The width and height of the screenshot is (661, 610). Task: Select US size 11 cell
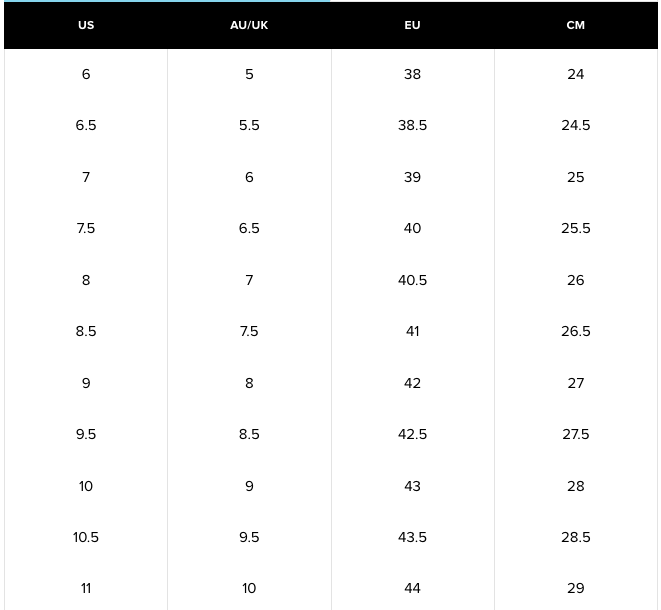(x=86, y=588)
